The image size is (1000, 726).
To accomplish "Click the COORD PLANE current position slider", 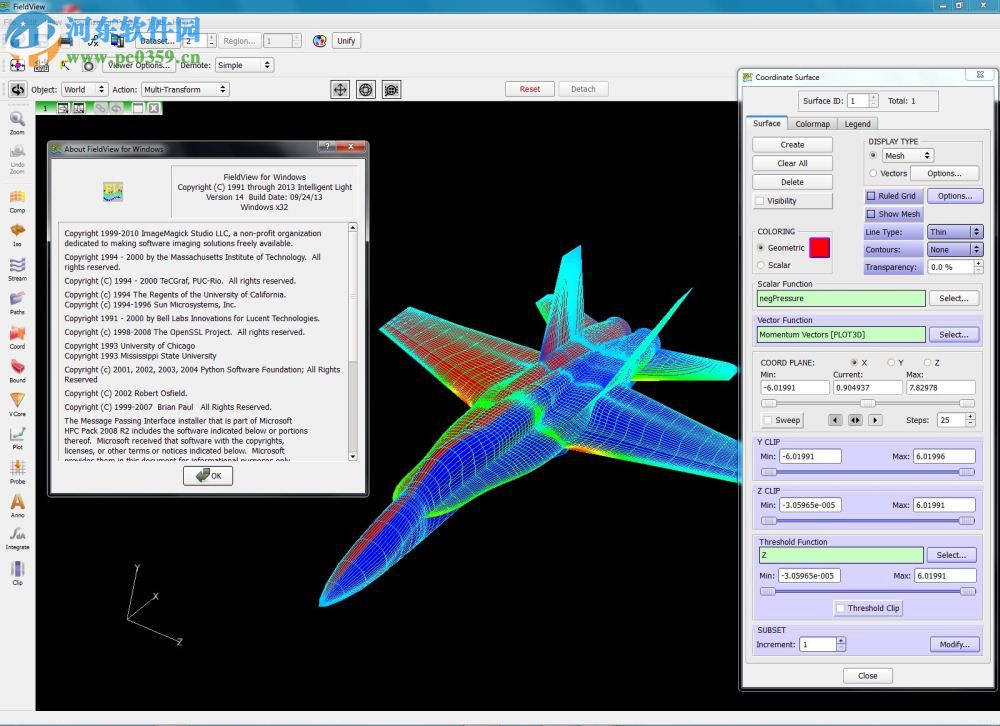I will 867,403.
